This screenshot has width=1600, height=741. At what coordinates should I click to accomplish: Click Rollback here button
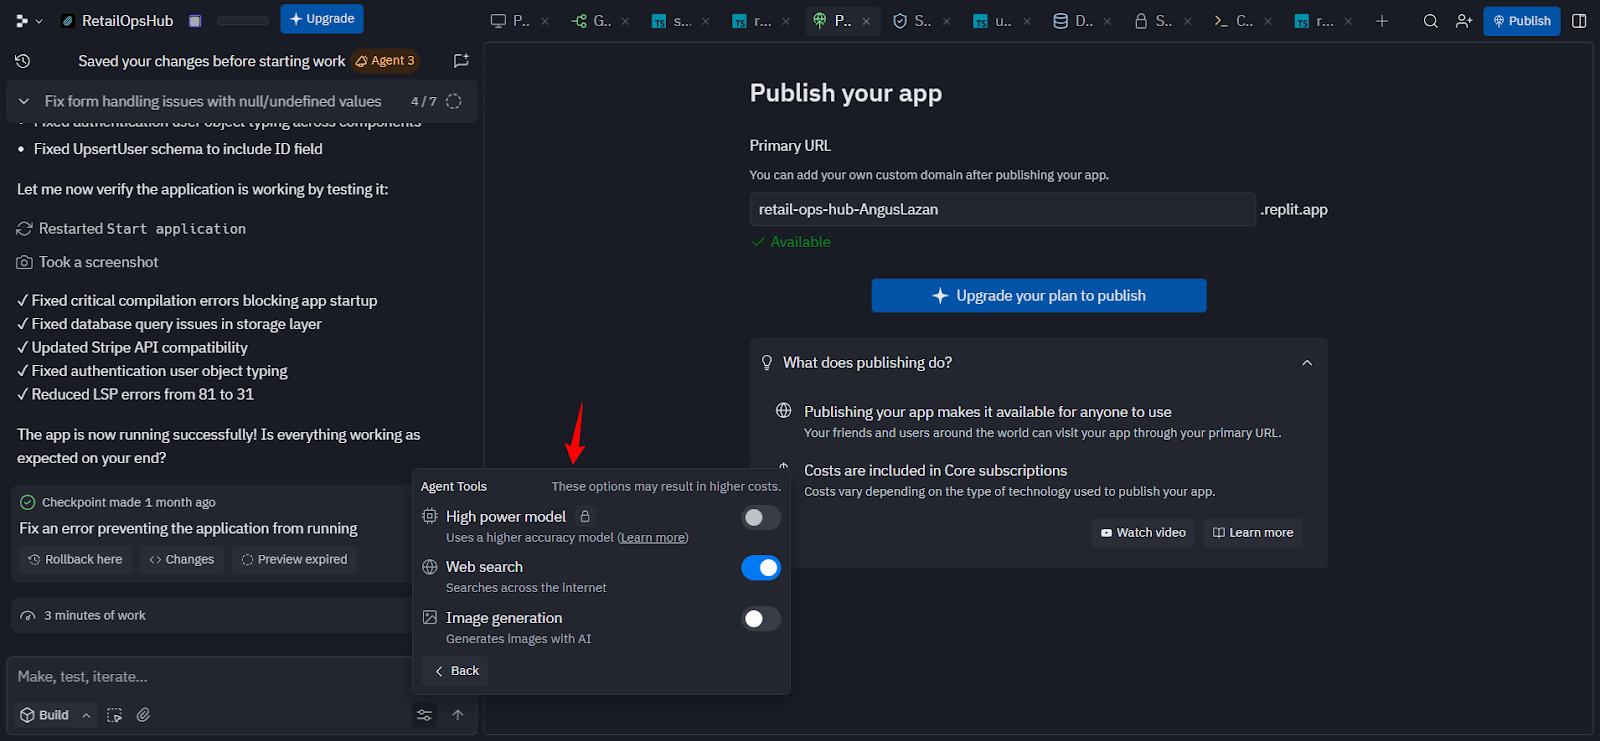pos(75,559)
